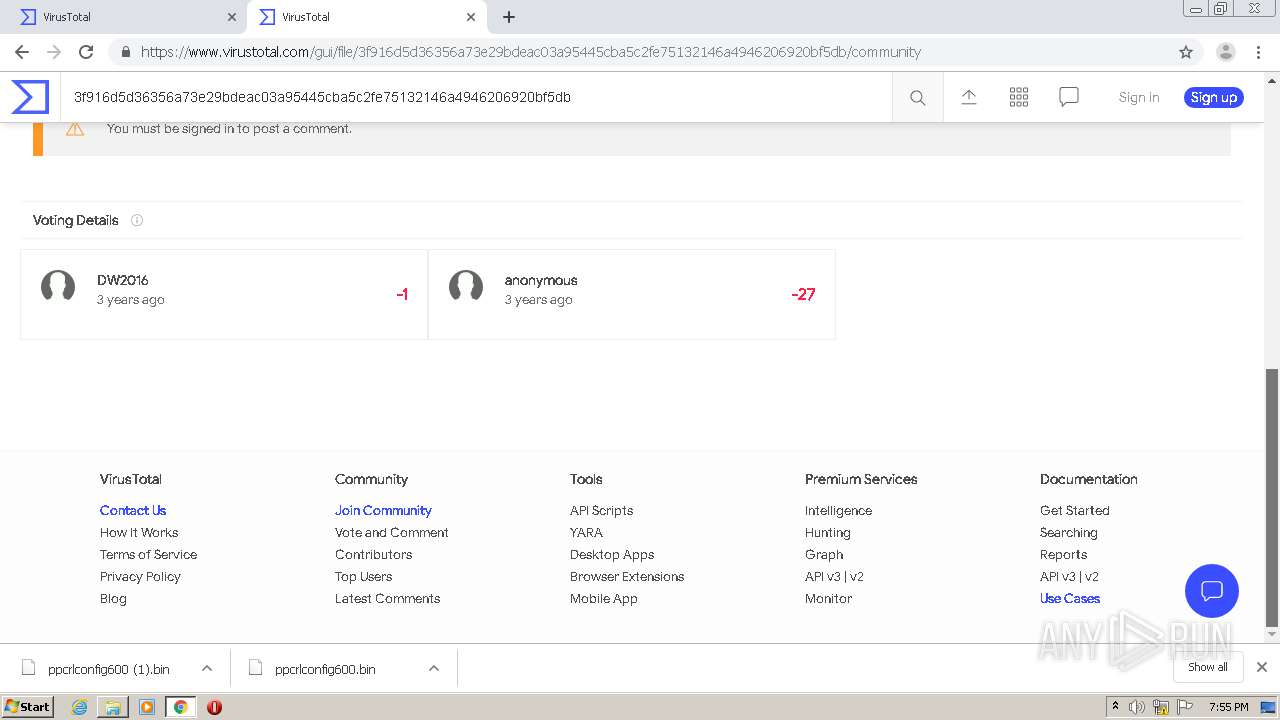
Task: Open Chrome profile avatar icon
Action: coord(1225,52)
